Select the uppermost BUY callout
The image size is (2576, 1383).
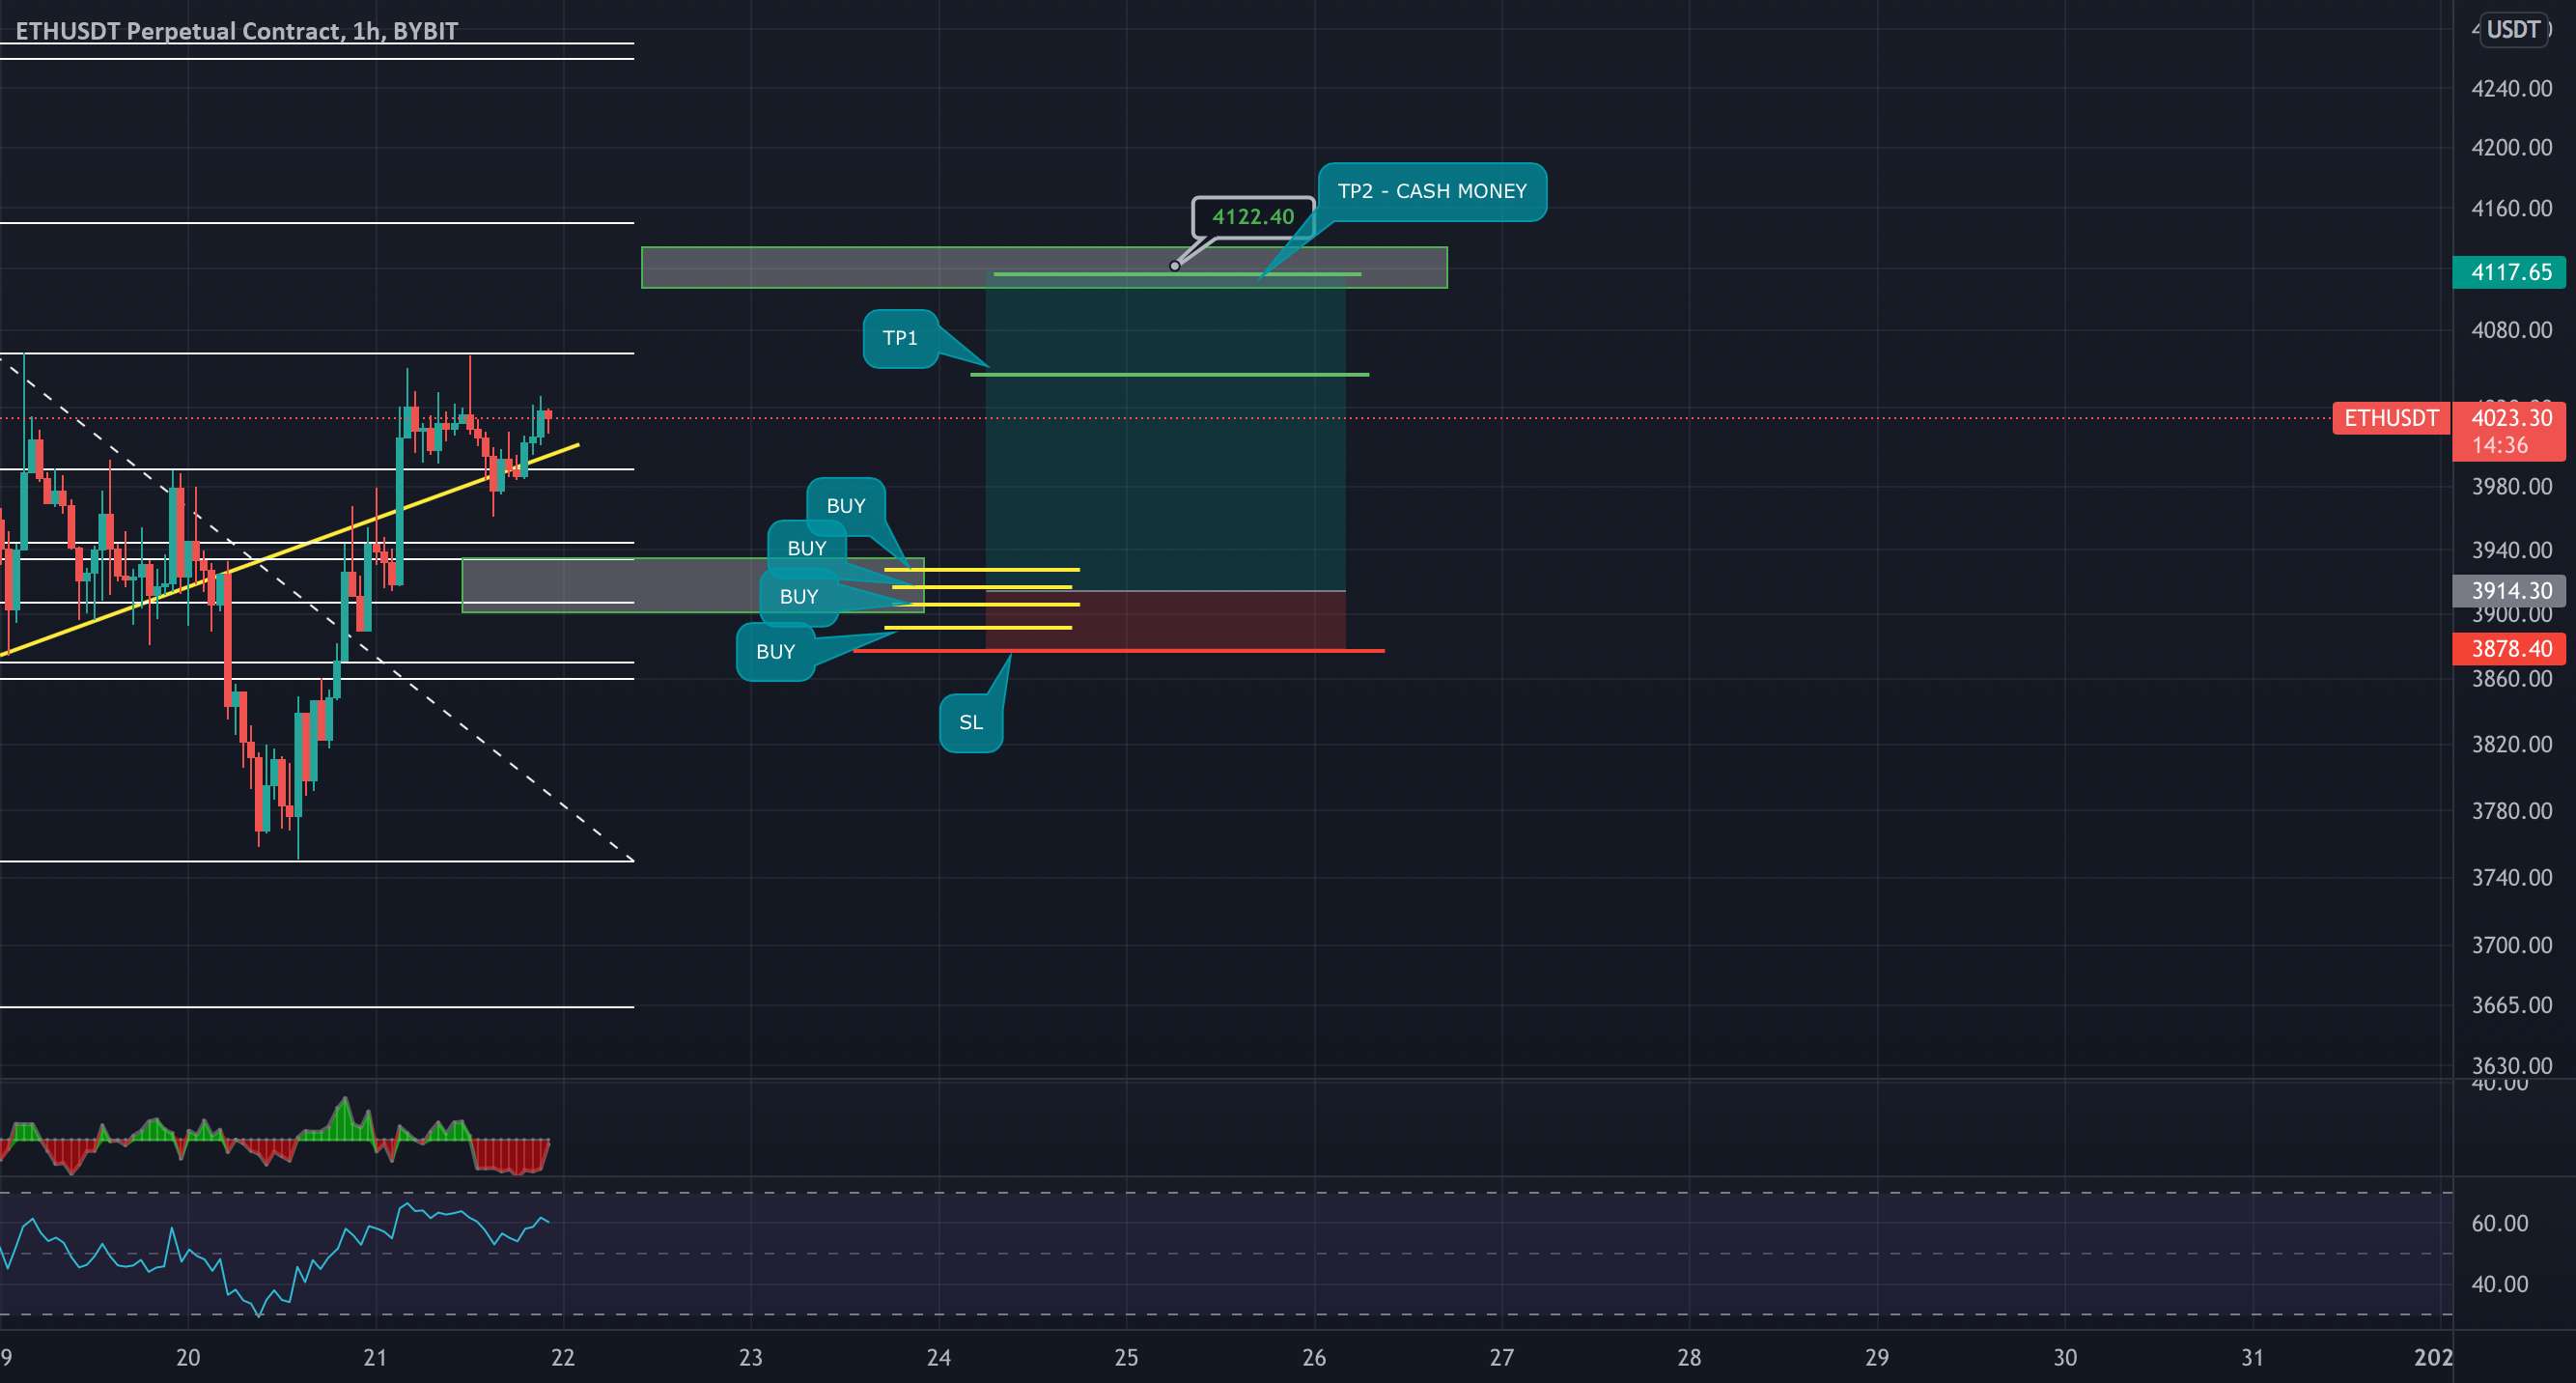[846, 506]
